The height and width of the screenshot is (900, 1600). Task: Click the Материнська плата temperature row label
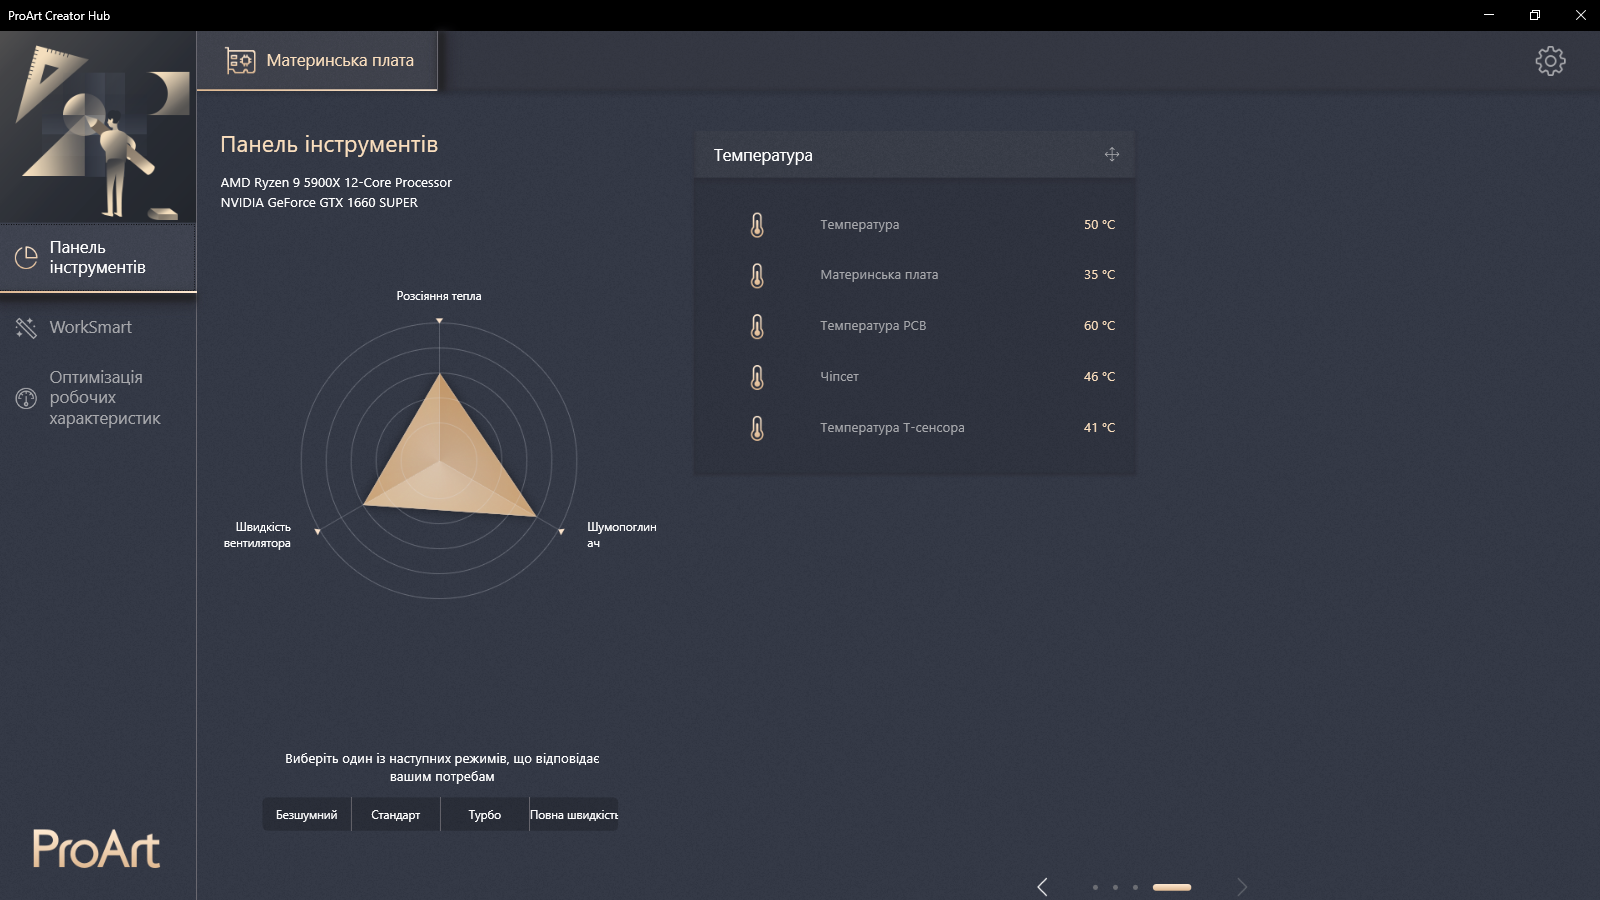point(879,275)
